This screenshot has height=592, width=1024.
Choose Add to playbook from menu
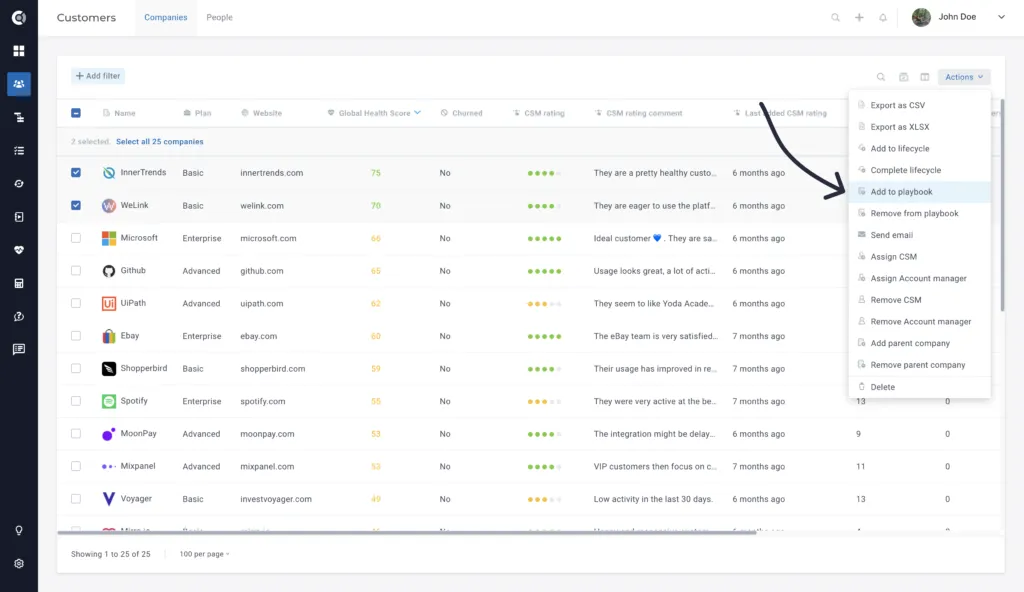tap(920, 192)
